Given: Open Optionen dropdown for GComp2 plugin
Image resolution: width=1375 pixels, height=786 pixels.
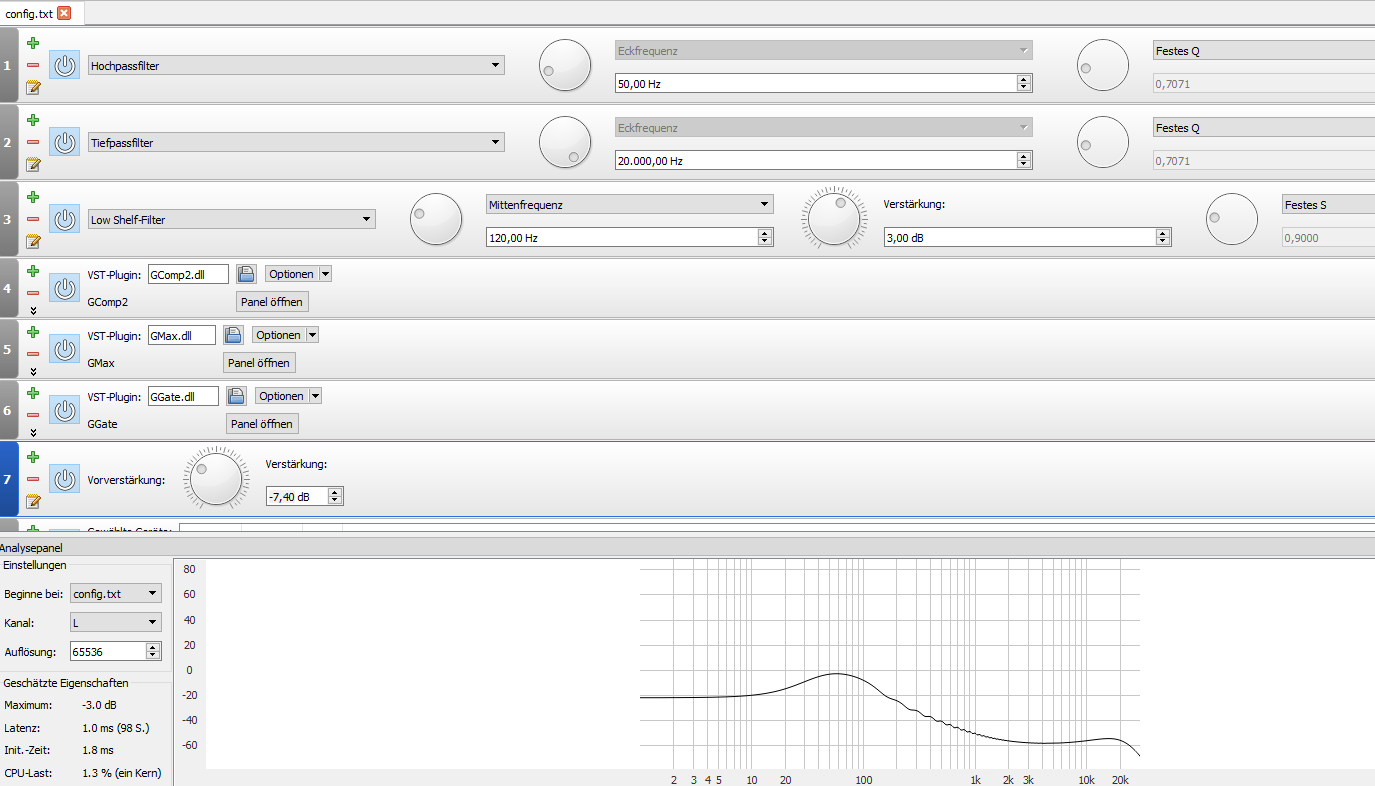Looking at the screenshot, I should point(298,274).
